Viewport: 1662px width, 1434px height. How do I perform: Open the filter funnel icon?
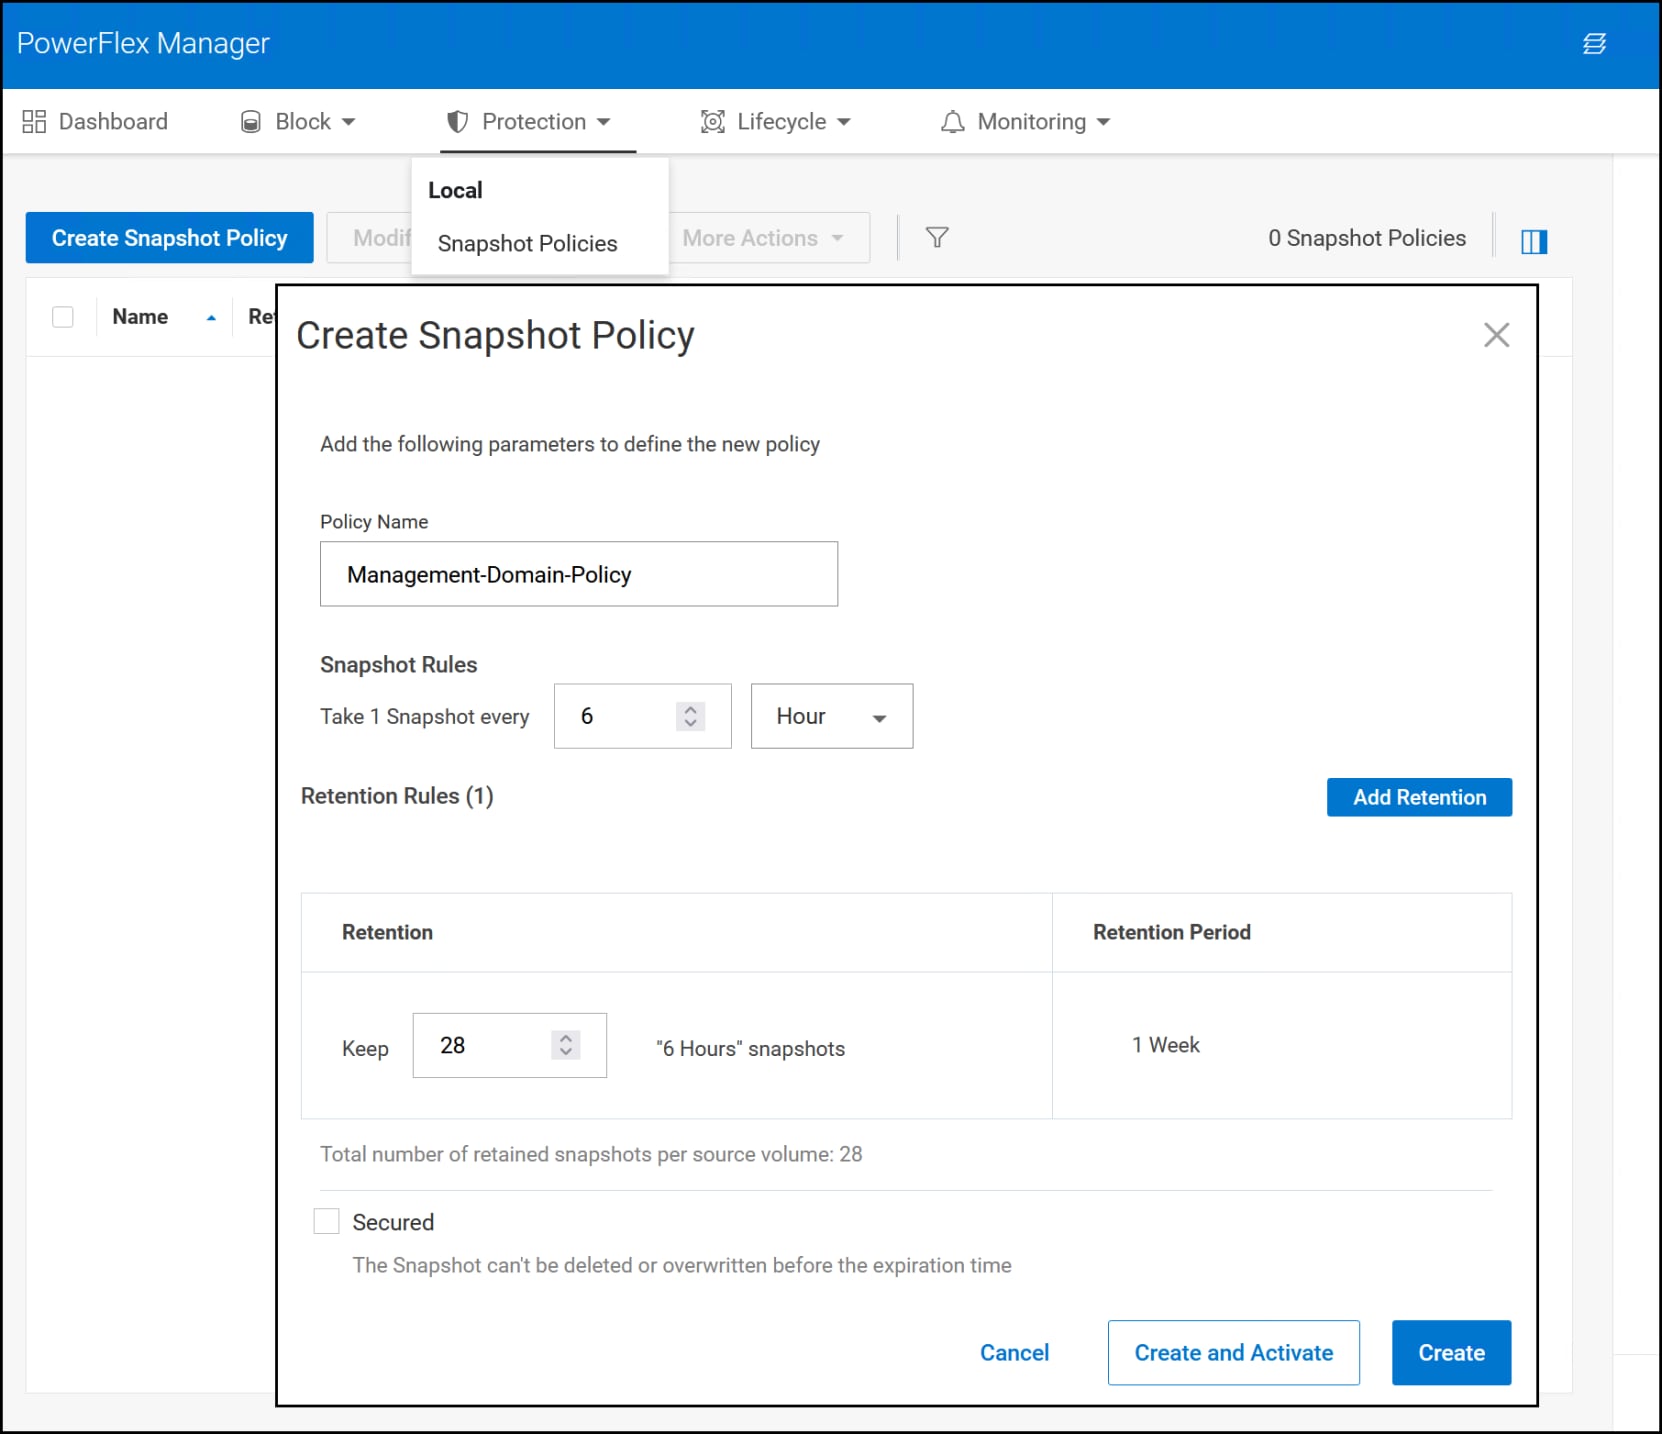click(x=937, y=238)
